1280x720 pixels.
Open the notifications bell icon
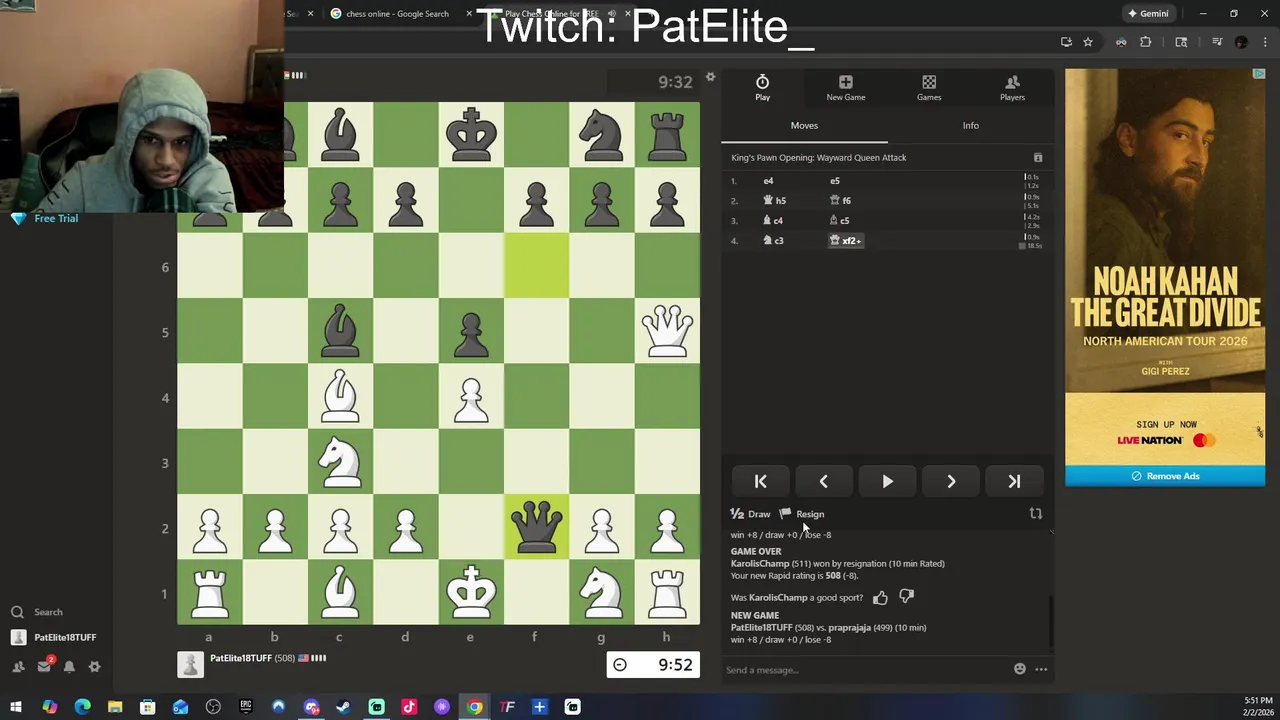coord(69,666)
